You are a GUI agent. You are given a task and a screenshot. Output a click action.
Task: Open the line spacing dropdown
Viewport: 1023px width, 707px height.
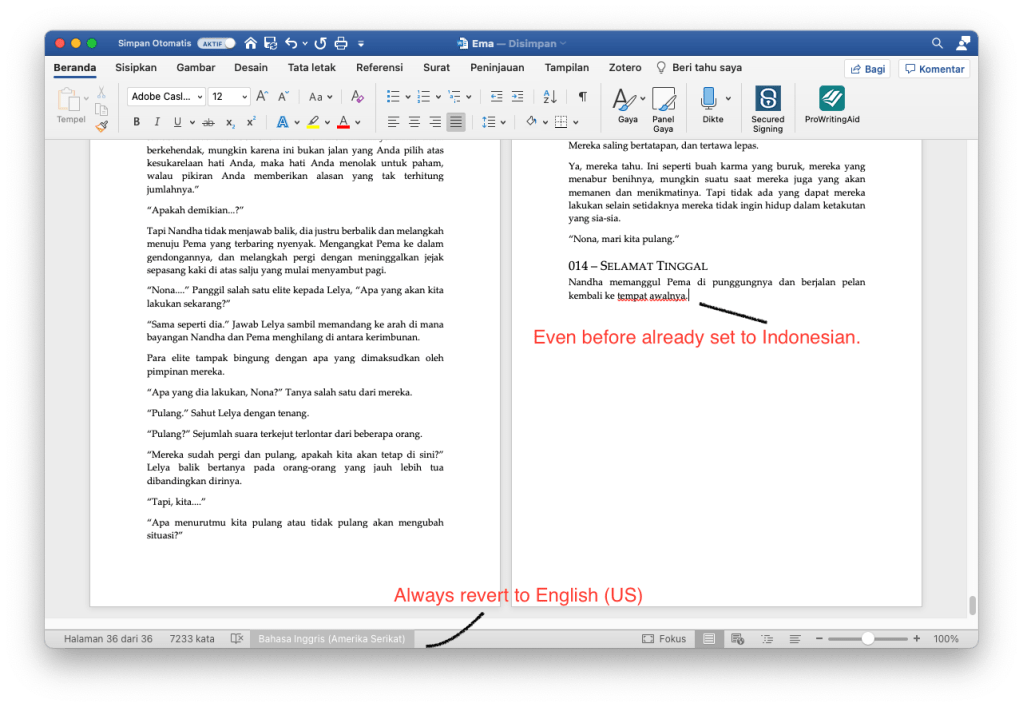(494, 122)
